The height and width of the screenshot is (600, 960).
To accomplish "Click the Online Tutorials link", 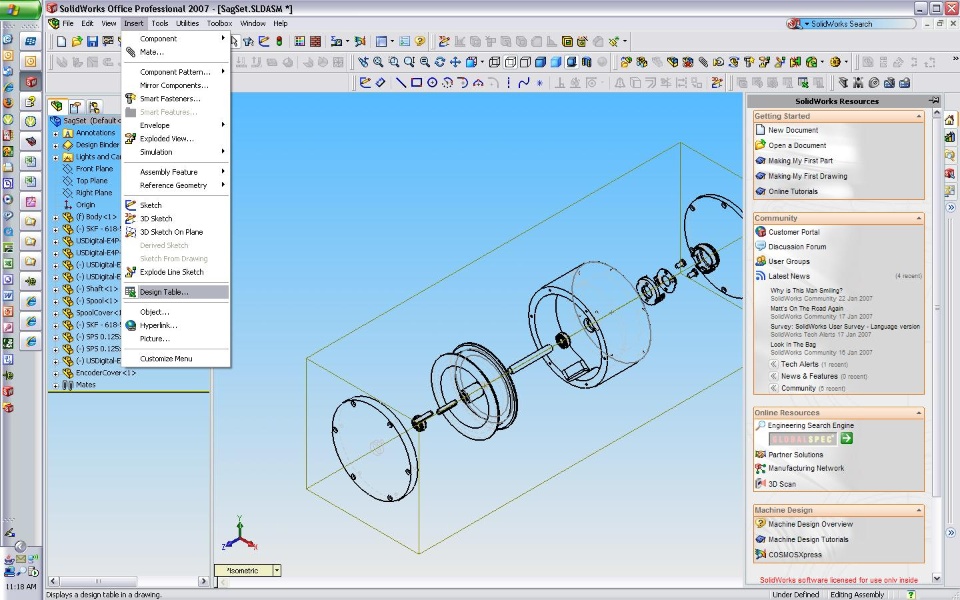I will [793, 191].
